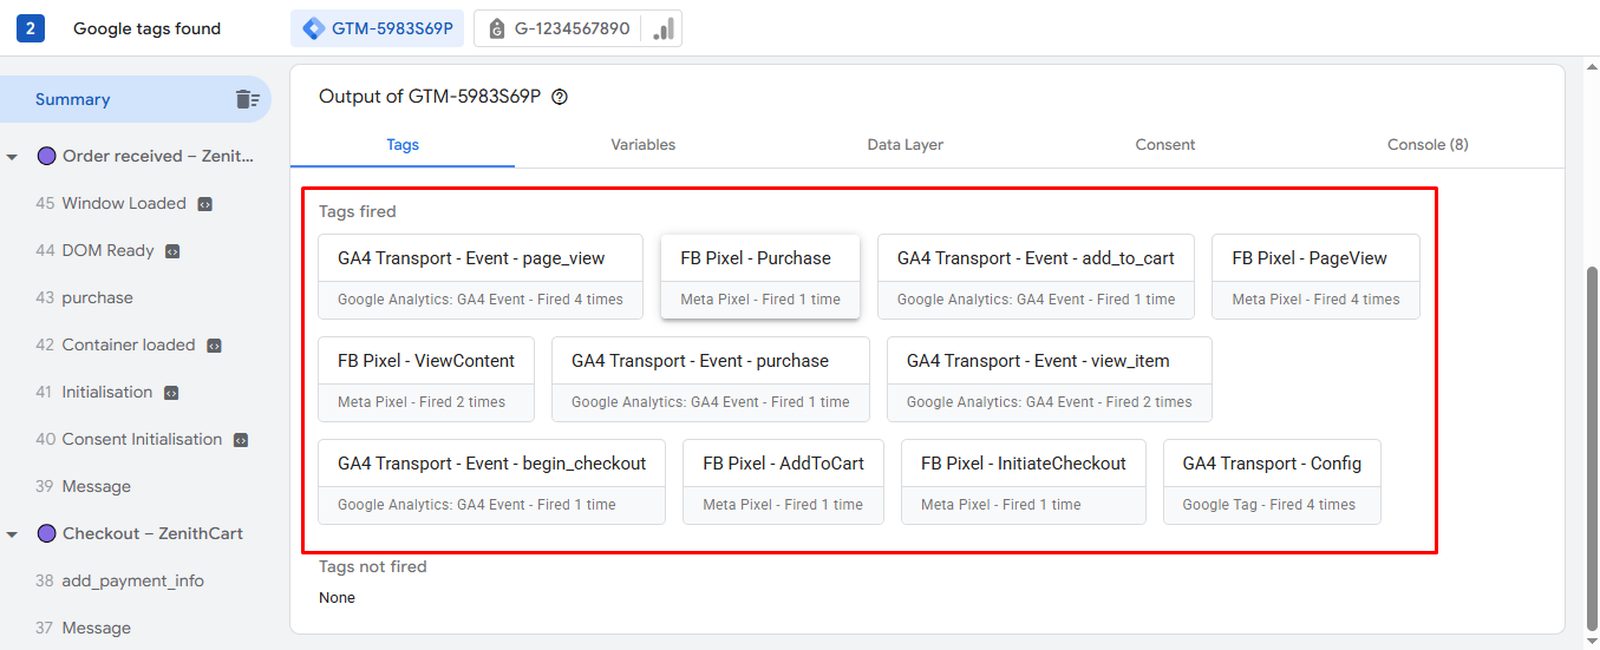The height and width of the screenshot is (650, 1600).
Task: Click the bar chart analytics icon after G-1234567890
Action: (664, 28)
